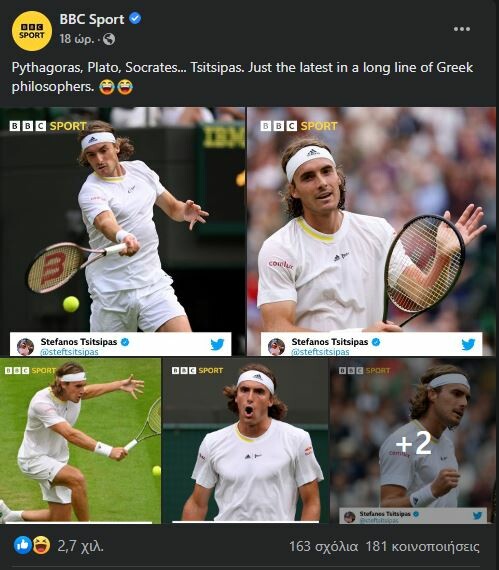This screenshot has width=499, height=570.
Task: Click the BBC Sport profile avatar
Action: (x=32, y=31)
